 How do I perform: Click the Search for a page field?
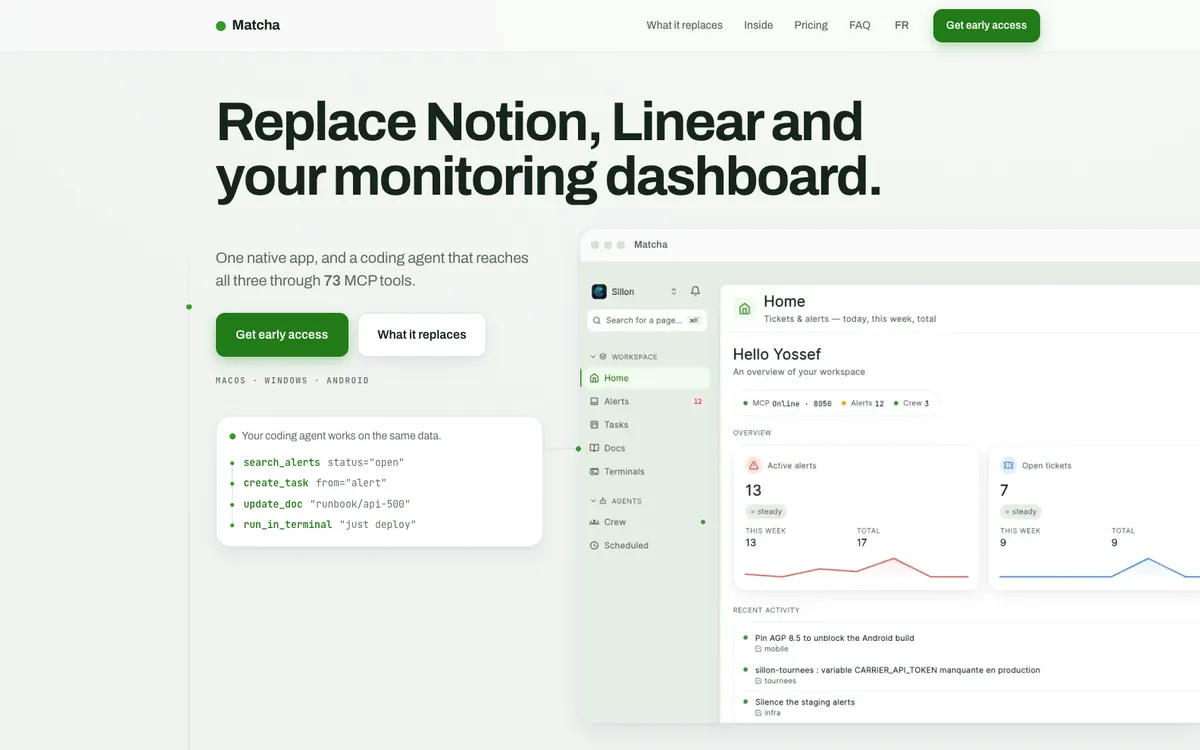647,320
